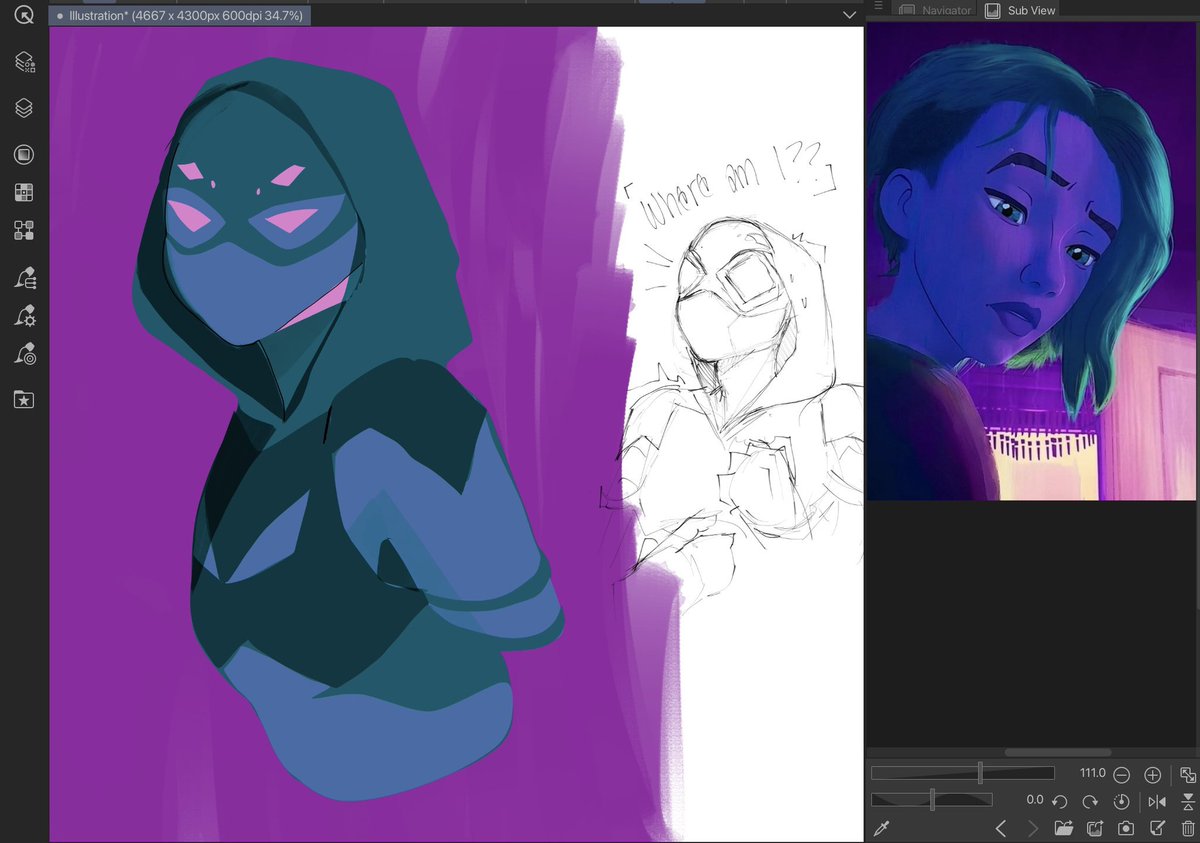Open the Brush Size pen-with-circle icon
1200x843 pixels.
[x=25, y=354]
